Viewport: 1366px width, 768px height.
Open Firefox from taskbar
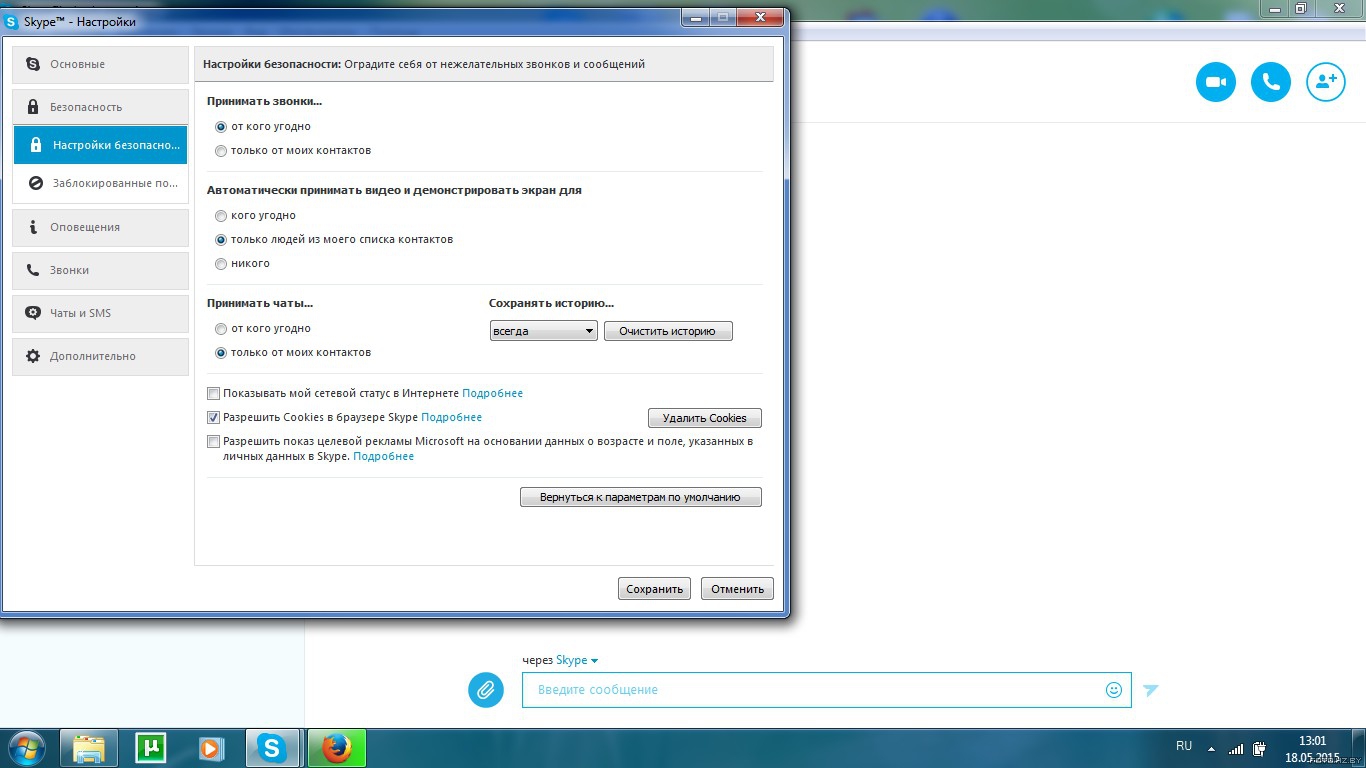click(x=337, y=748)
